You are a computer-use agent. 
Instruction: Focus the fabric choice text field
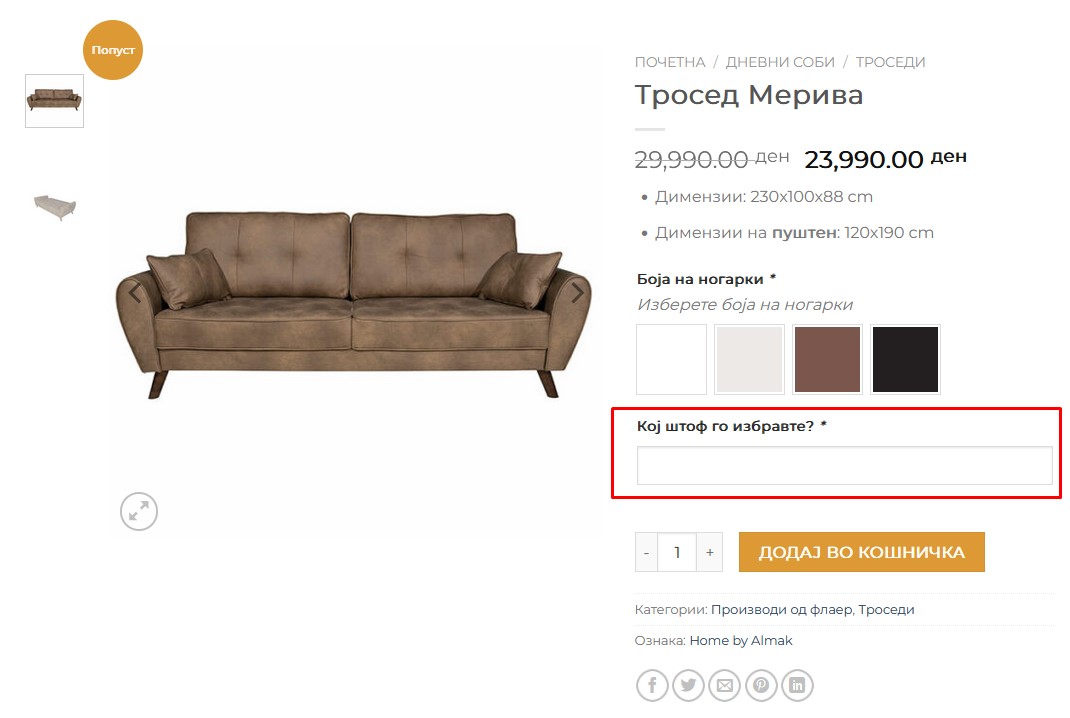845,465
